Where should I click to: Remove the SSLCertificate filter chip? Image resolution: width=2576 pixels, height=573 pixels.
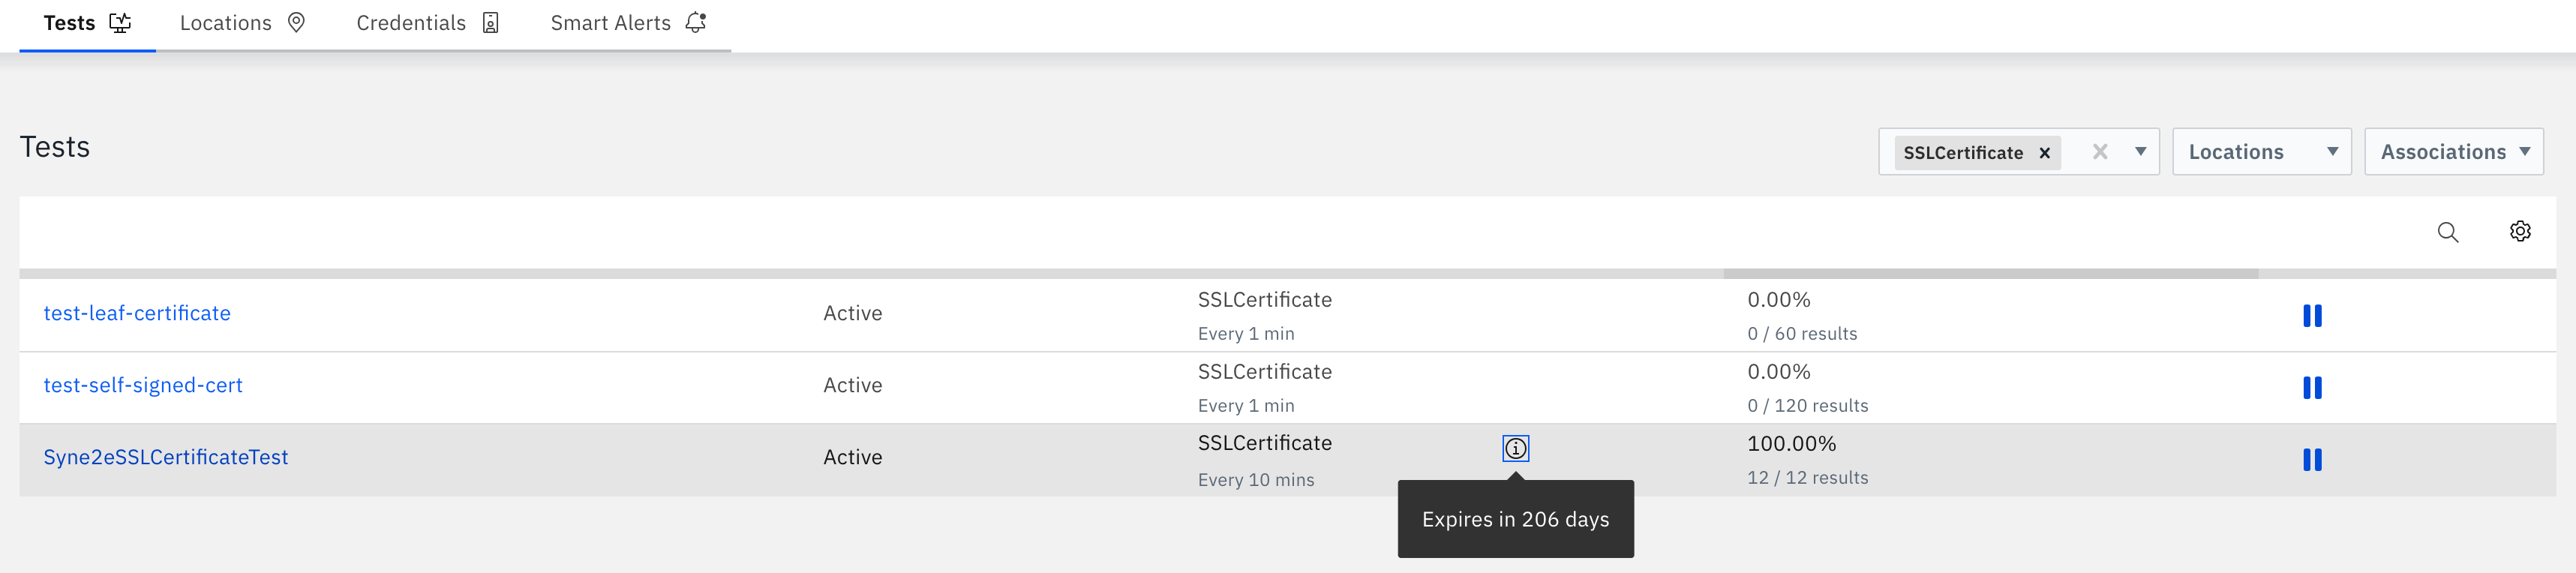pyautogui.click(x=2044, y=153)
